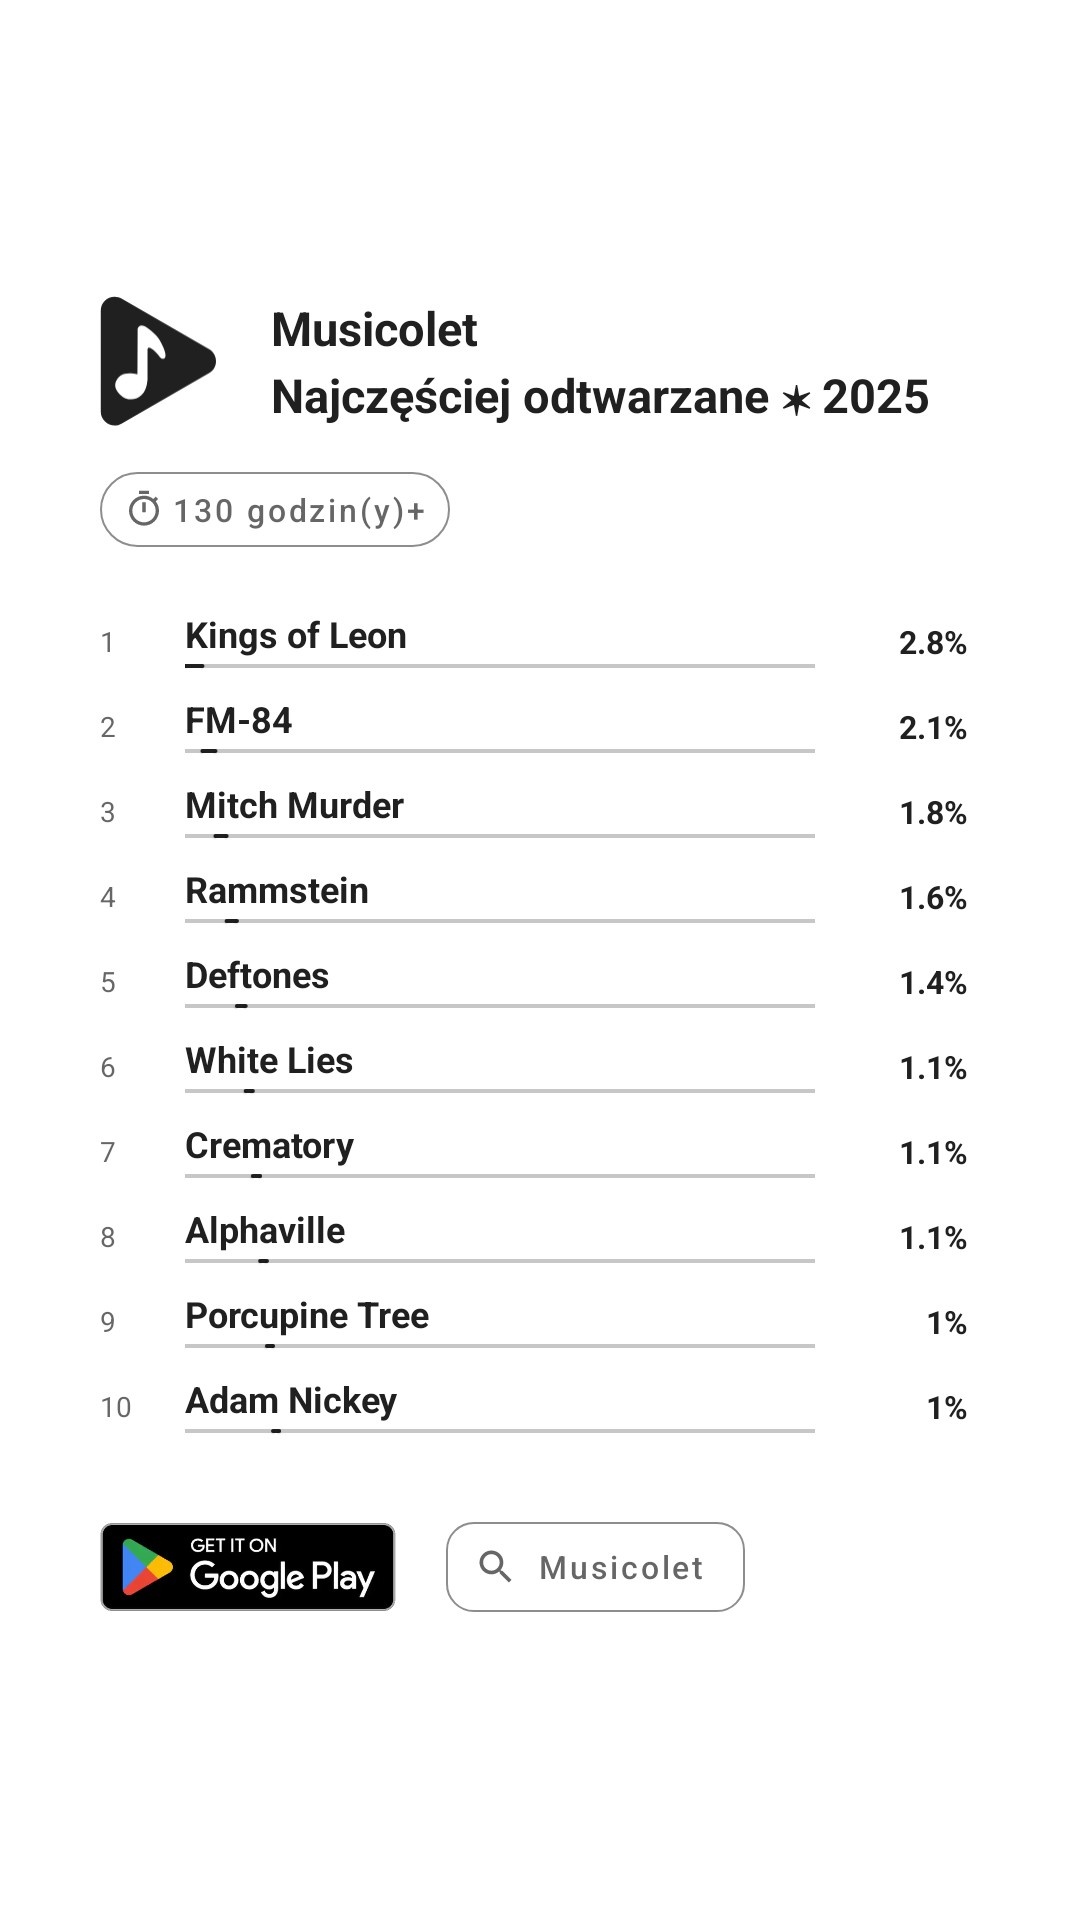Image resolution: width=1080 pixels, height=1920 pixels.
Task: Open the Get it on Google Play badge
Action: pos(248,1567)
